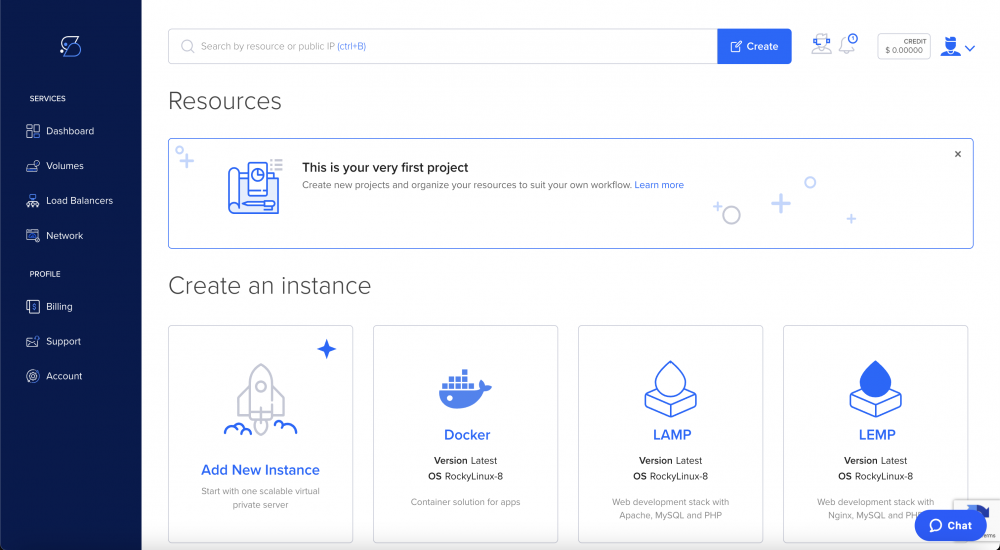
Task: Click "This is your very first project" heading
Action: [385, 167]
